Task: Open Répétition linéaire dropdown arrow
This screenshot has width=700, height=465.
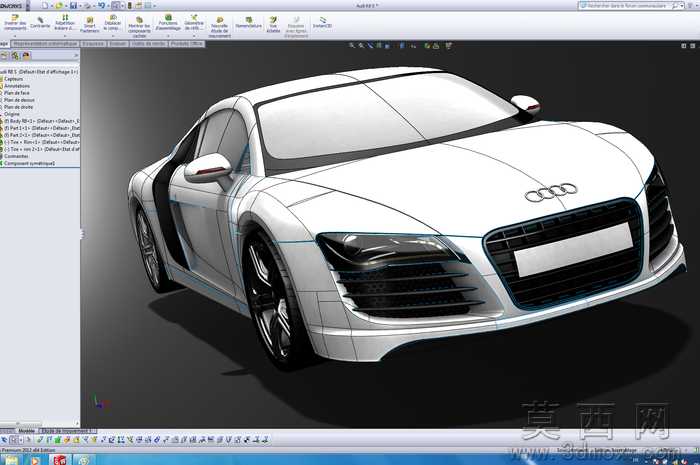Action: [65, 36]
